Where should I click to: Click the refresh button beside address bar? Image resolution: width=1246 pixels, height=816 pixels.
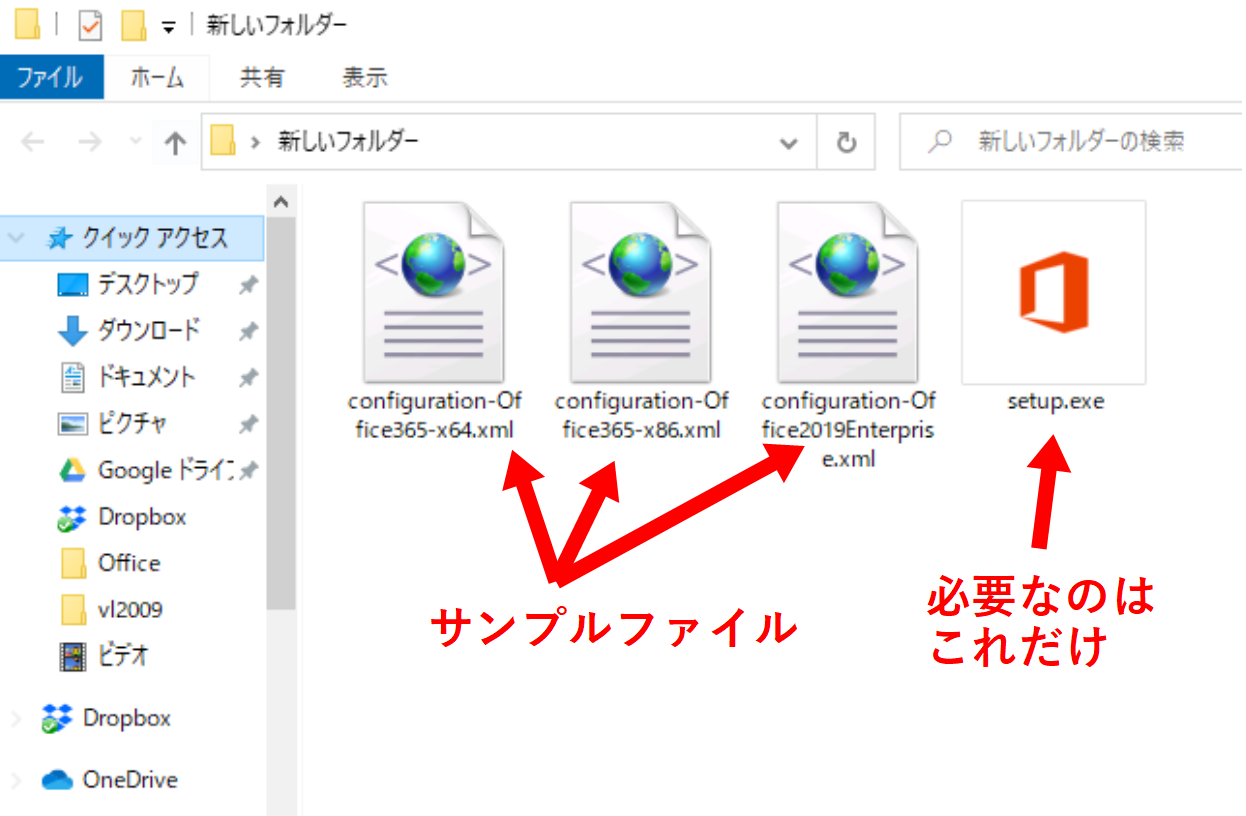846,143
